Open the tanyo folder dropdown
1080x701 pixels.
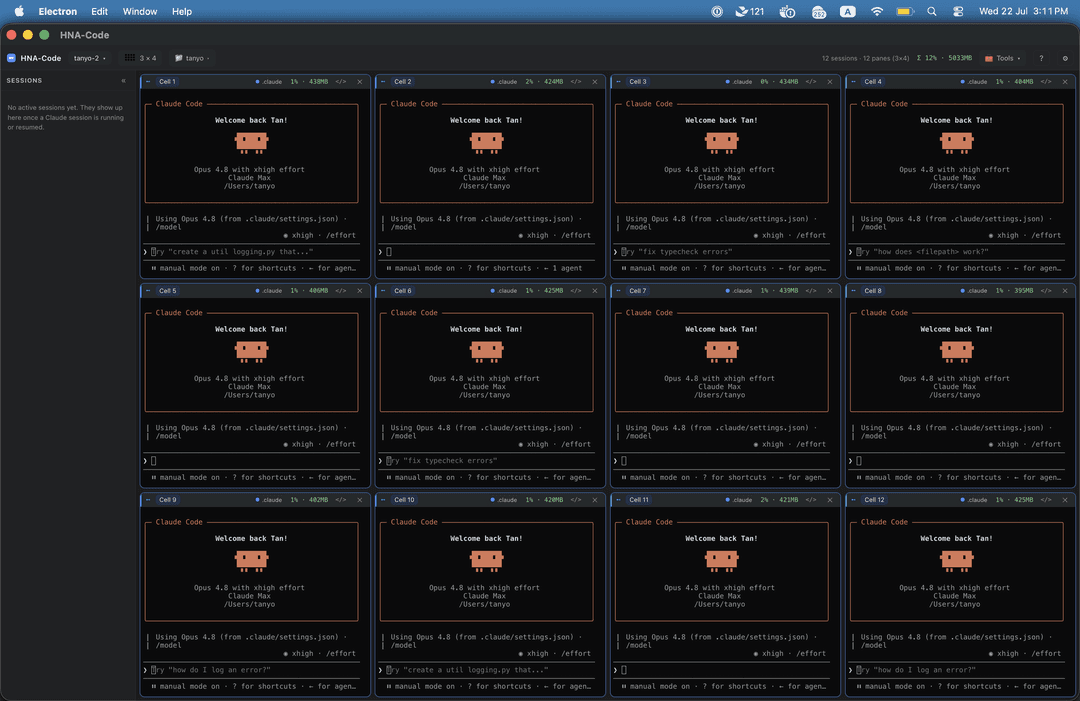[192, 59]
